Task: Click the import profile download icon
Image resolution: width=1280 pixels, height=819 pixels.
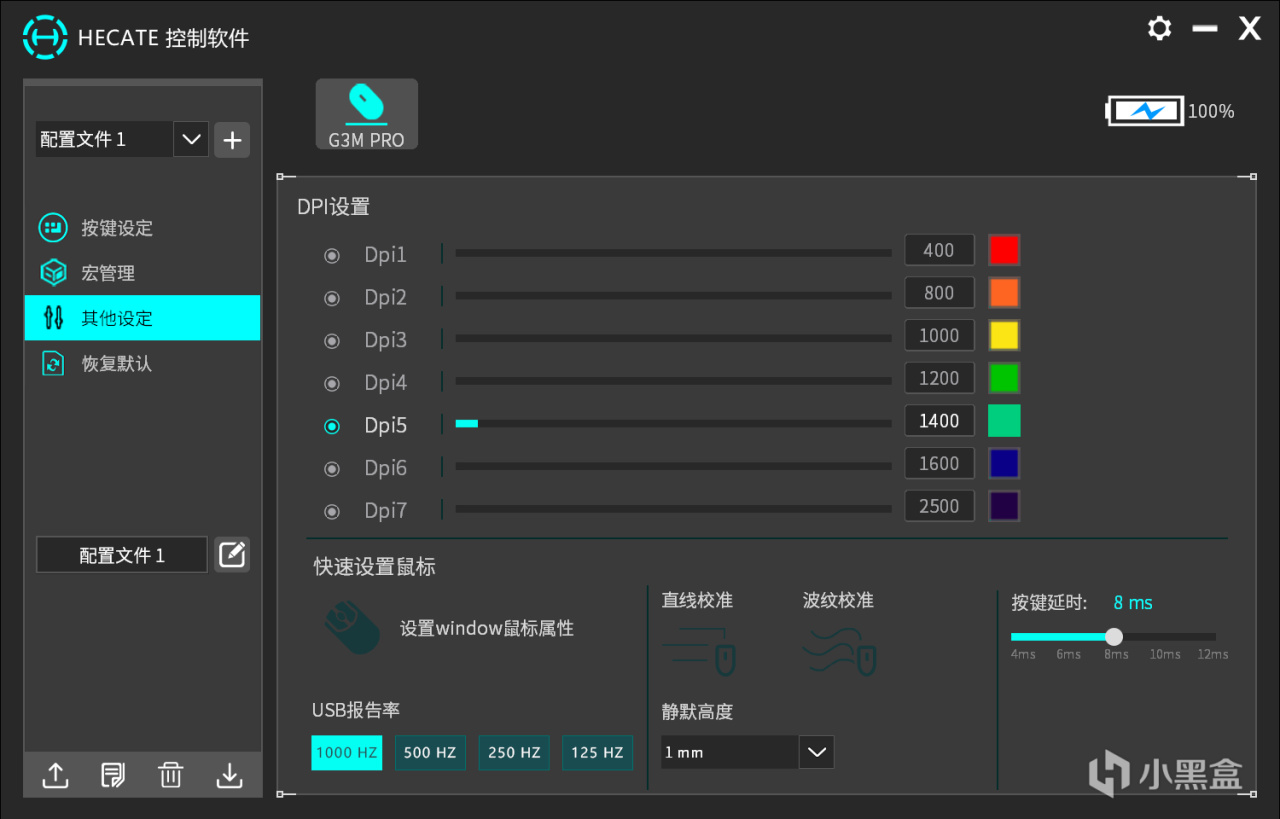Action: [230, 775]
